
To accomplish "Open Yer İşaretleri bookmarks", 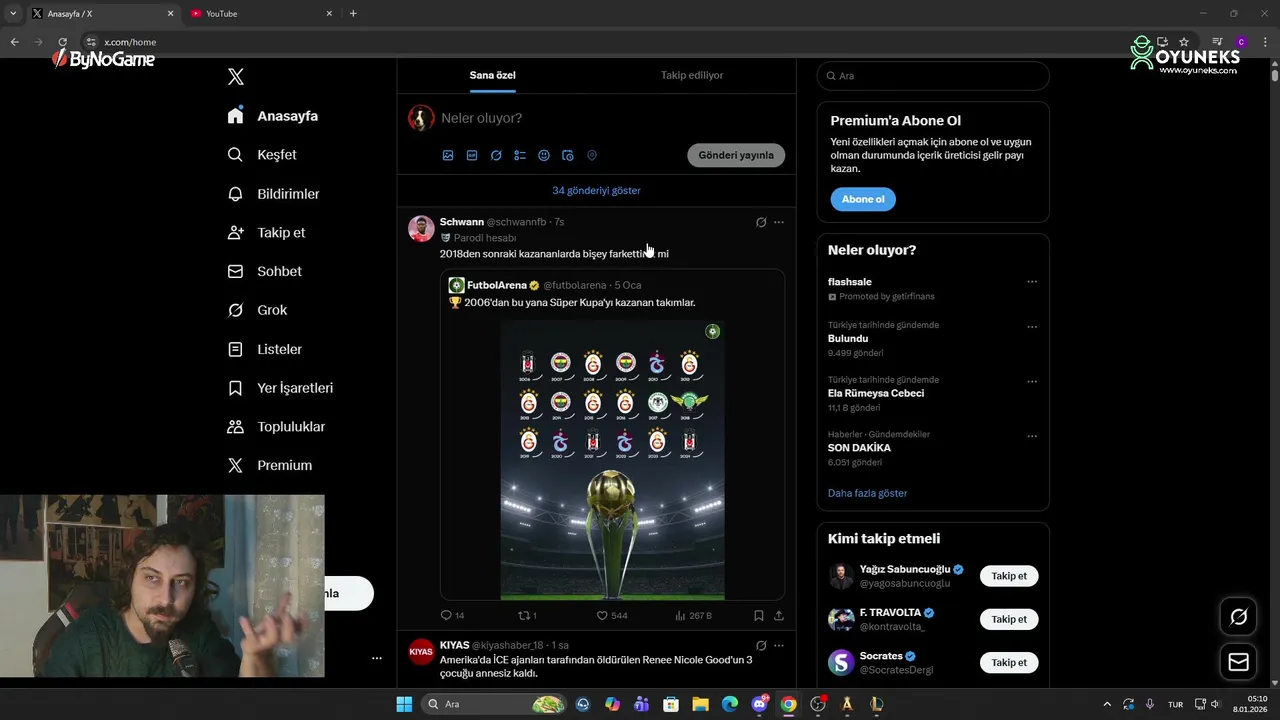I will click(280, 388).
